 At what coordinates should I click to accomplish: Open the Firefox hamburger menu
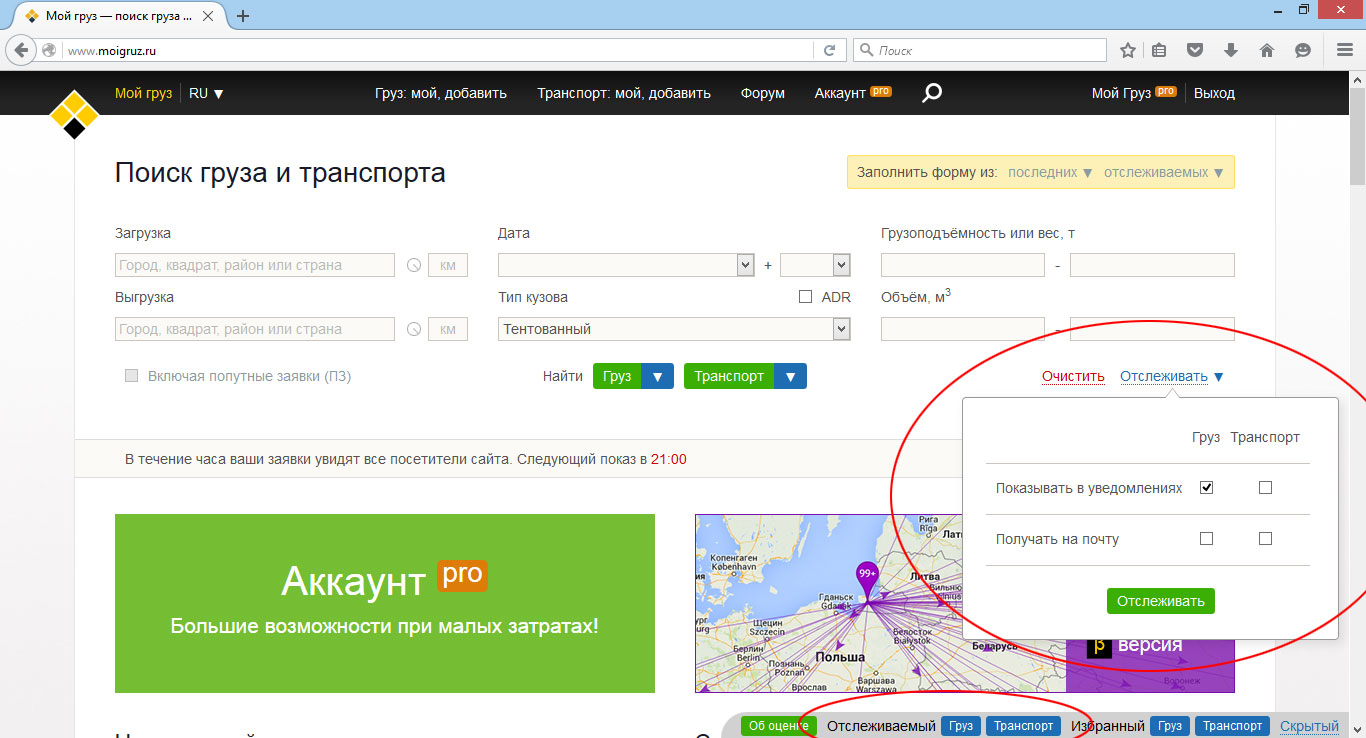pyautogui.click(x=1345, y=50)
